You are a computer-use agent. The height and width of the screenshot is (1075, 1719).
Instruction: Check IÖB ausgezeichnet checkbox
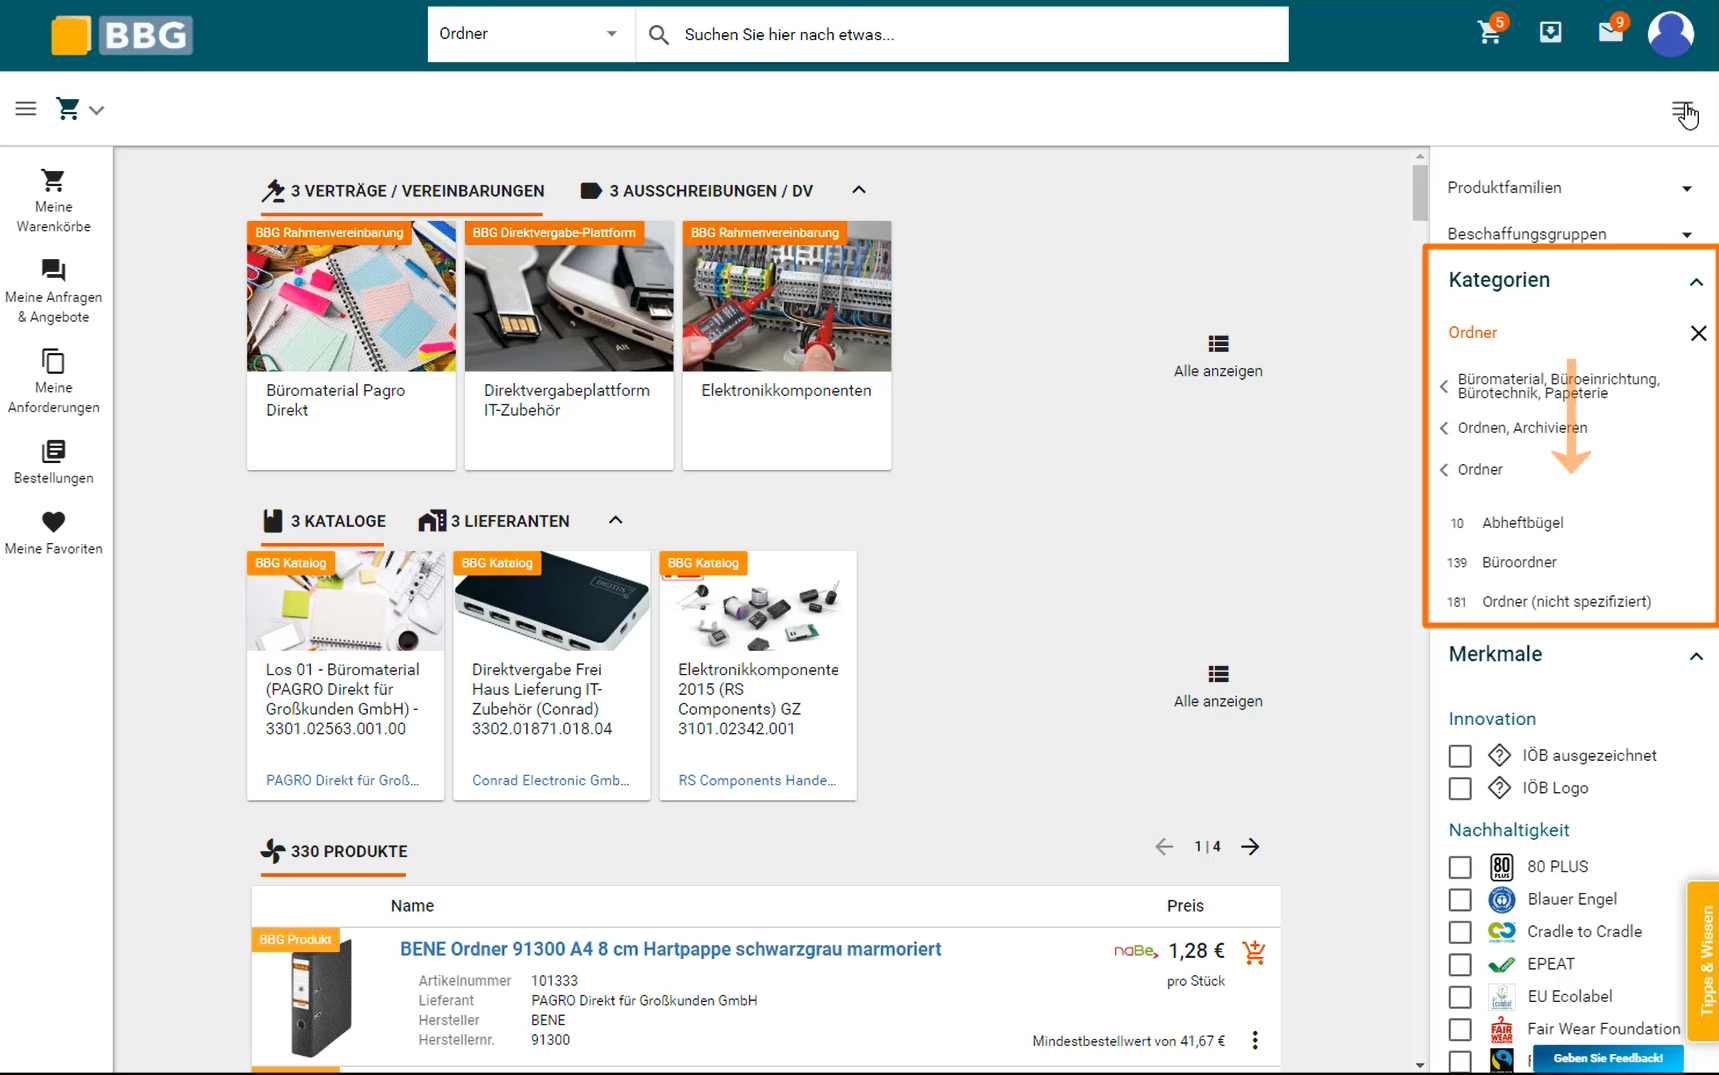tap(1460, 756)
